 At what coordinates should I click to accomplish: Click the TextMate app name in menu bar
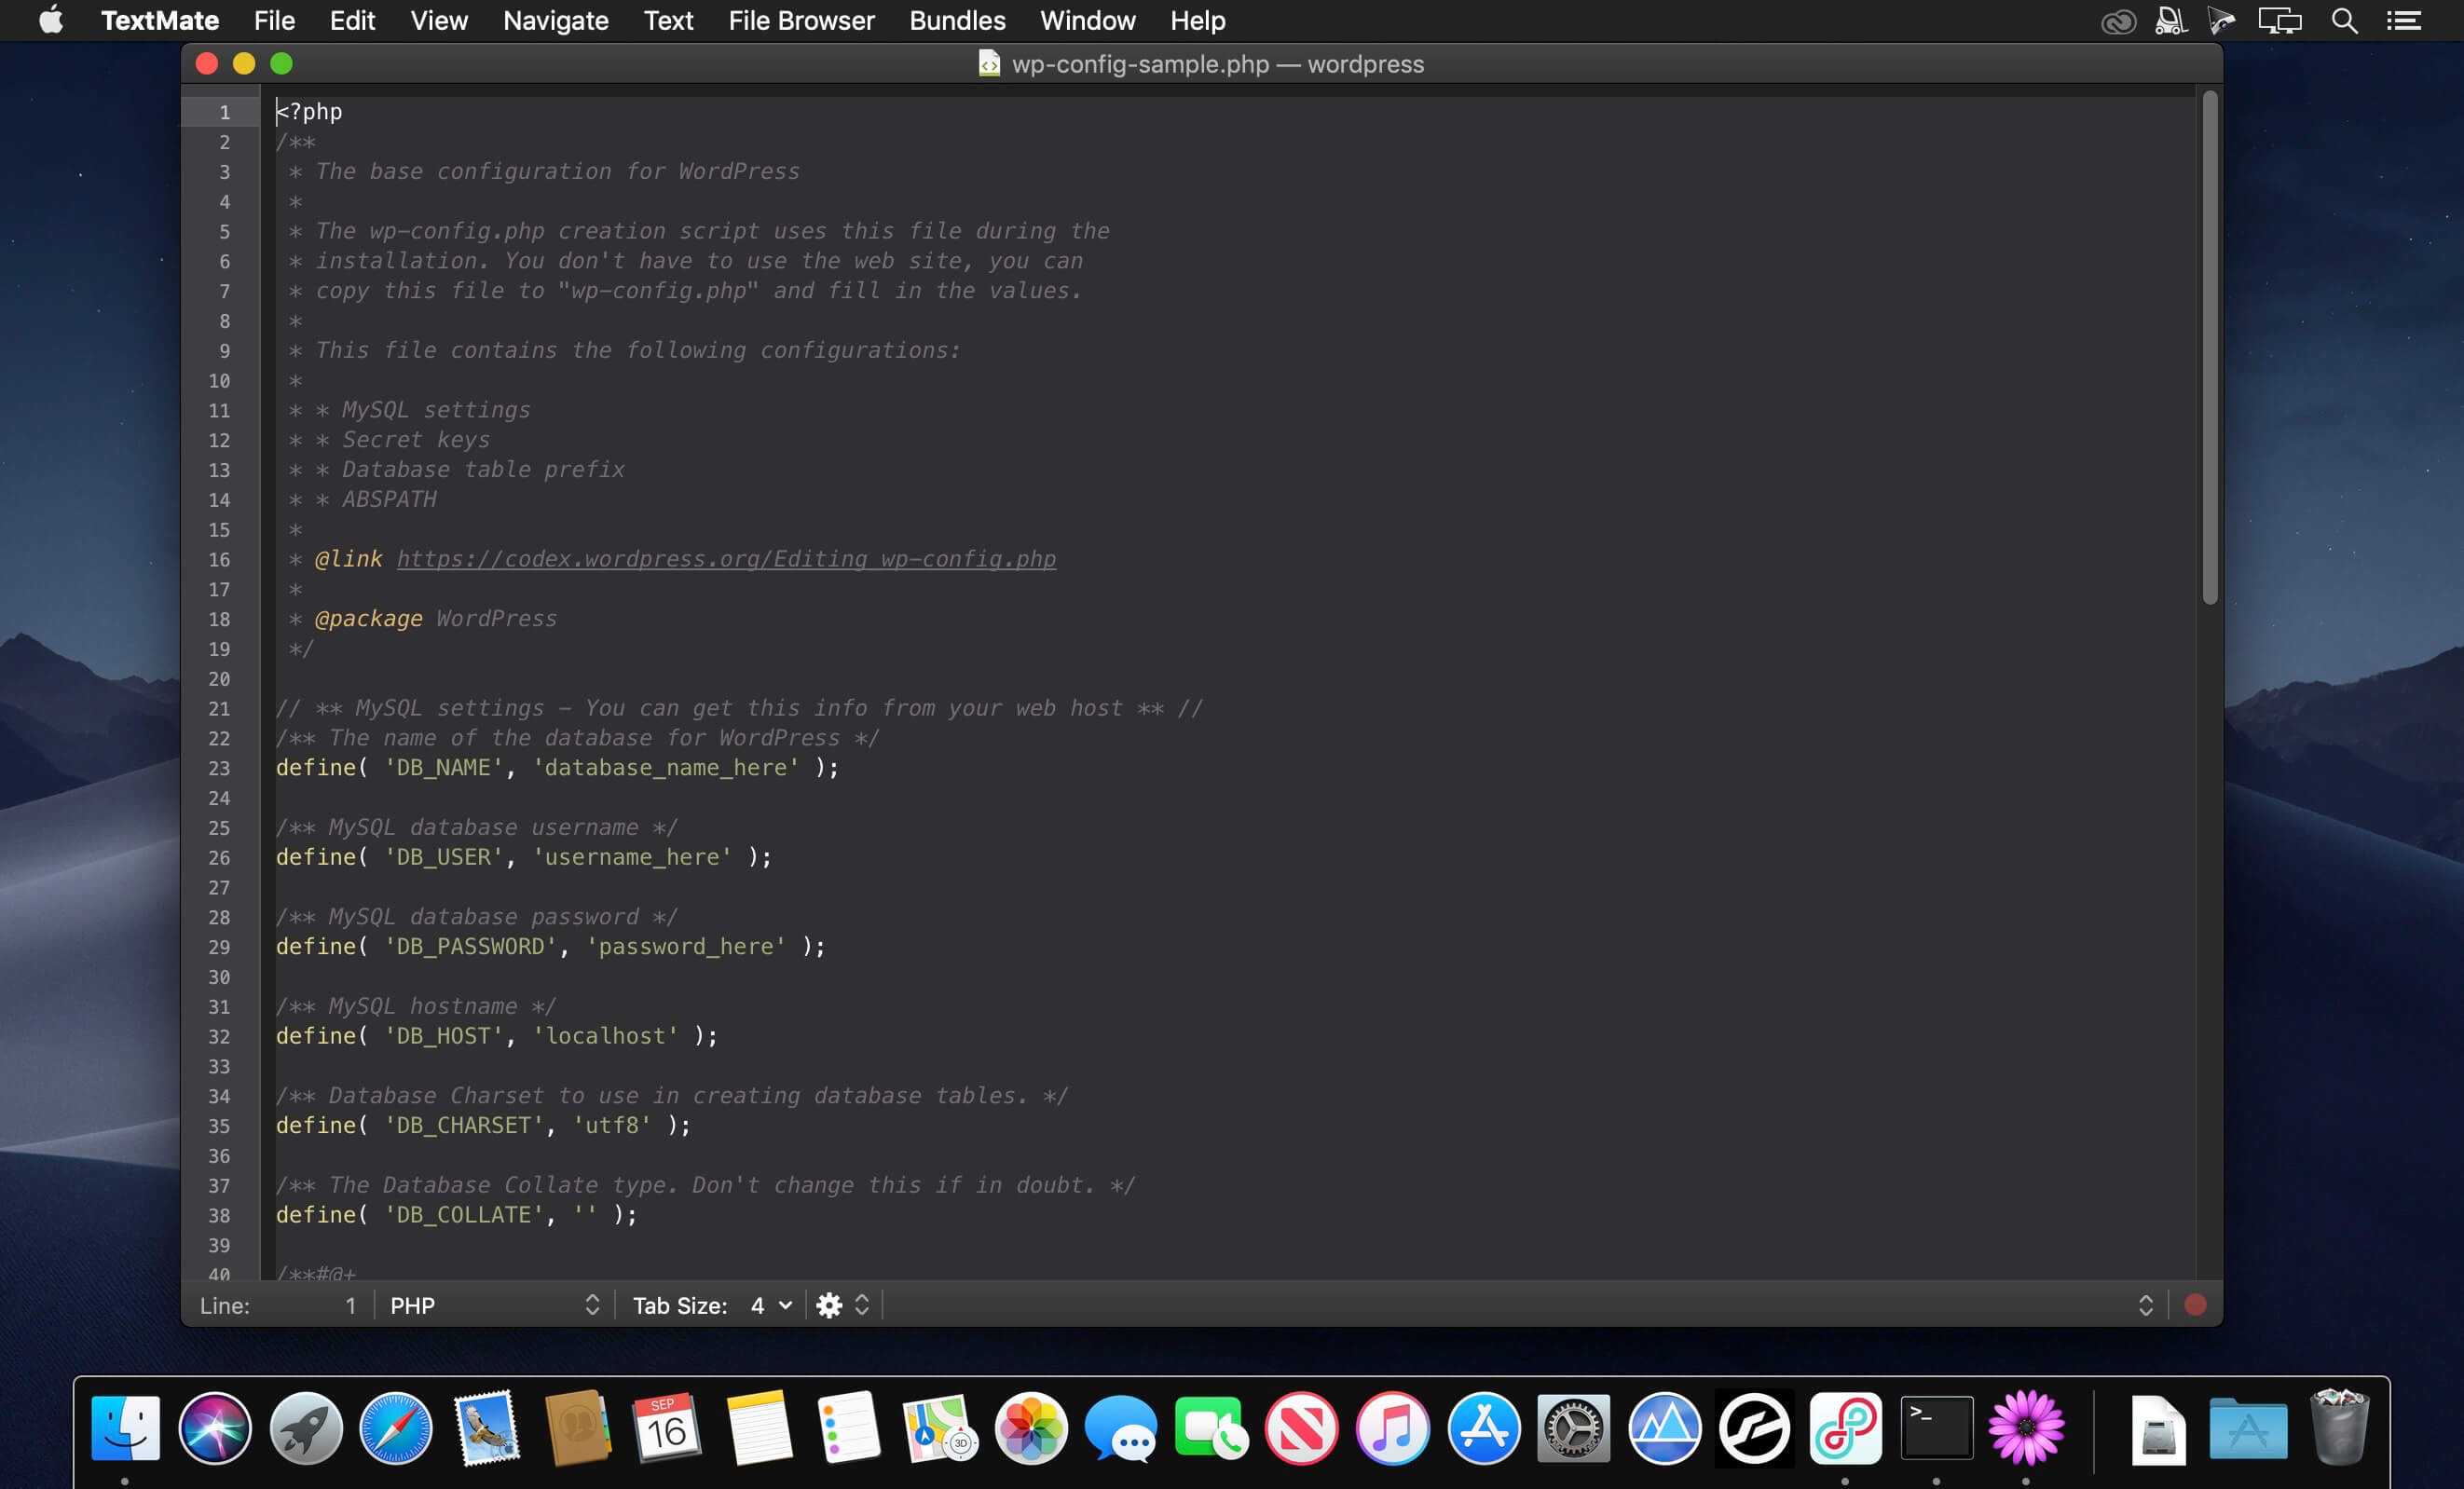[x=160, y=21]
